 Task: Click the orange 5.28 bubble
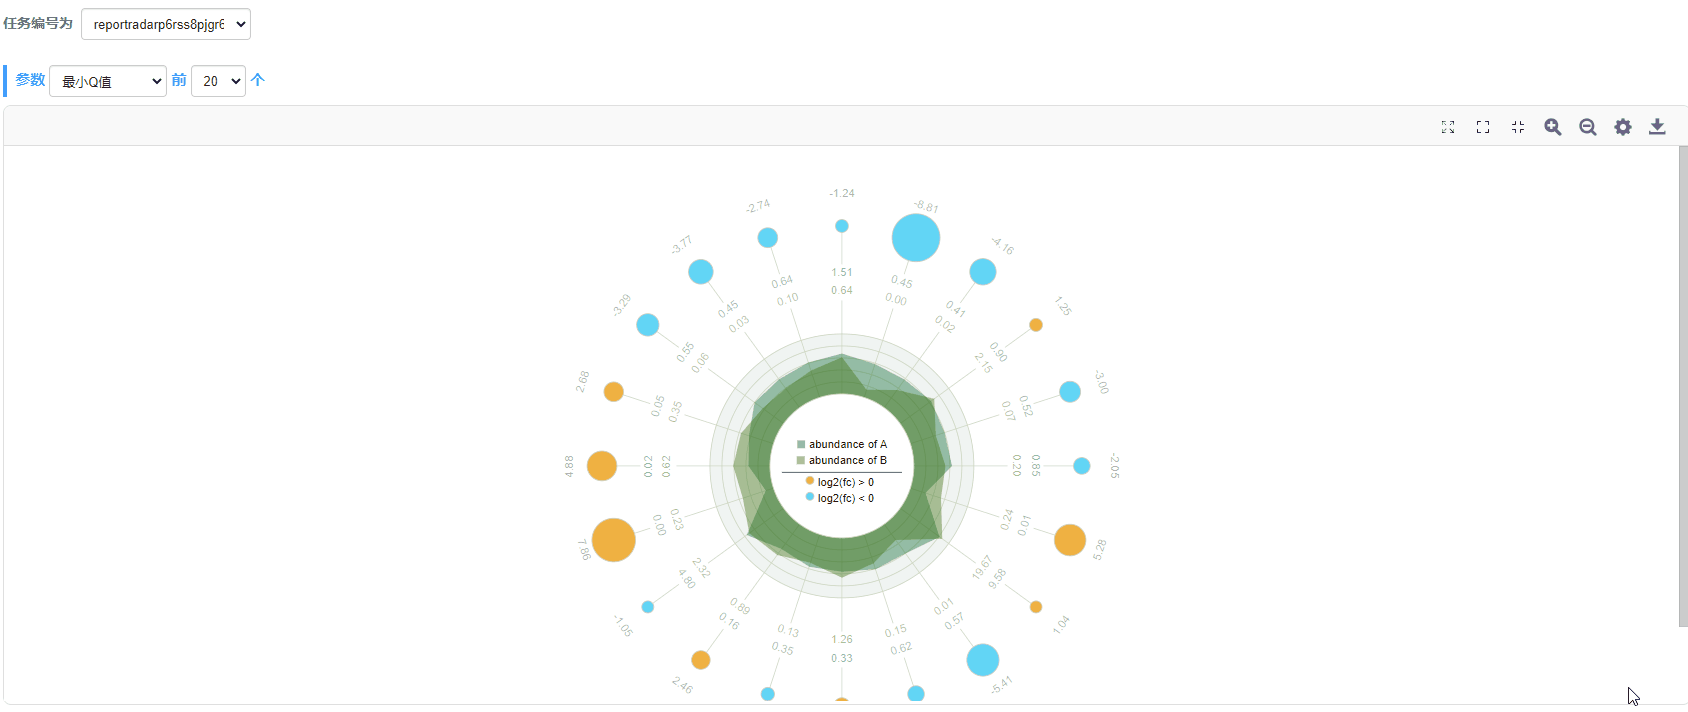click(x=1070, y=540)
